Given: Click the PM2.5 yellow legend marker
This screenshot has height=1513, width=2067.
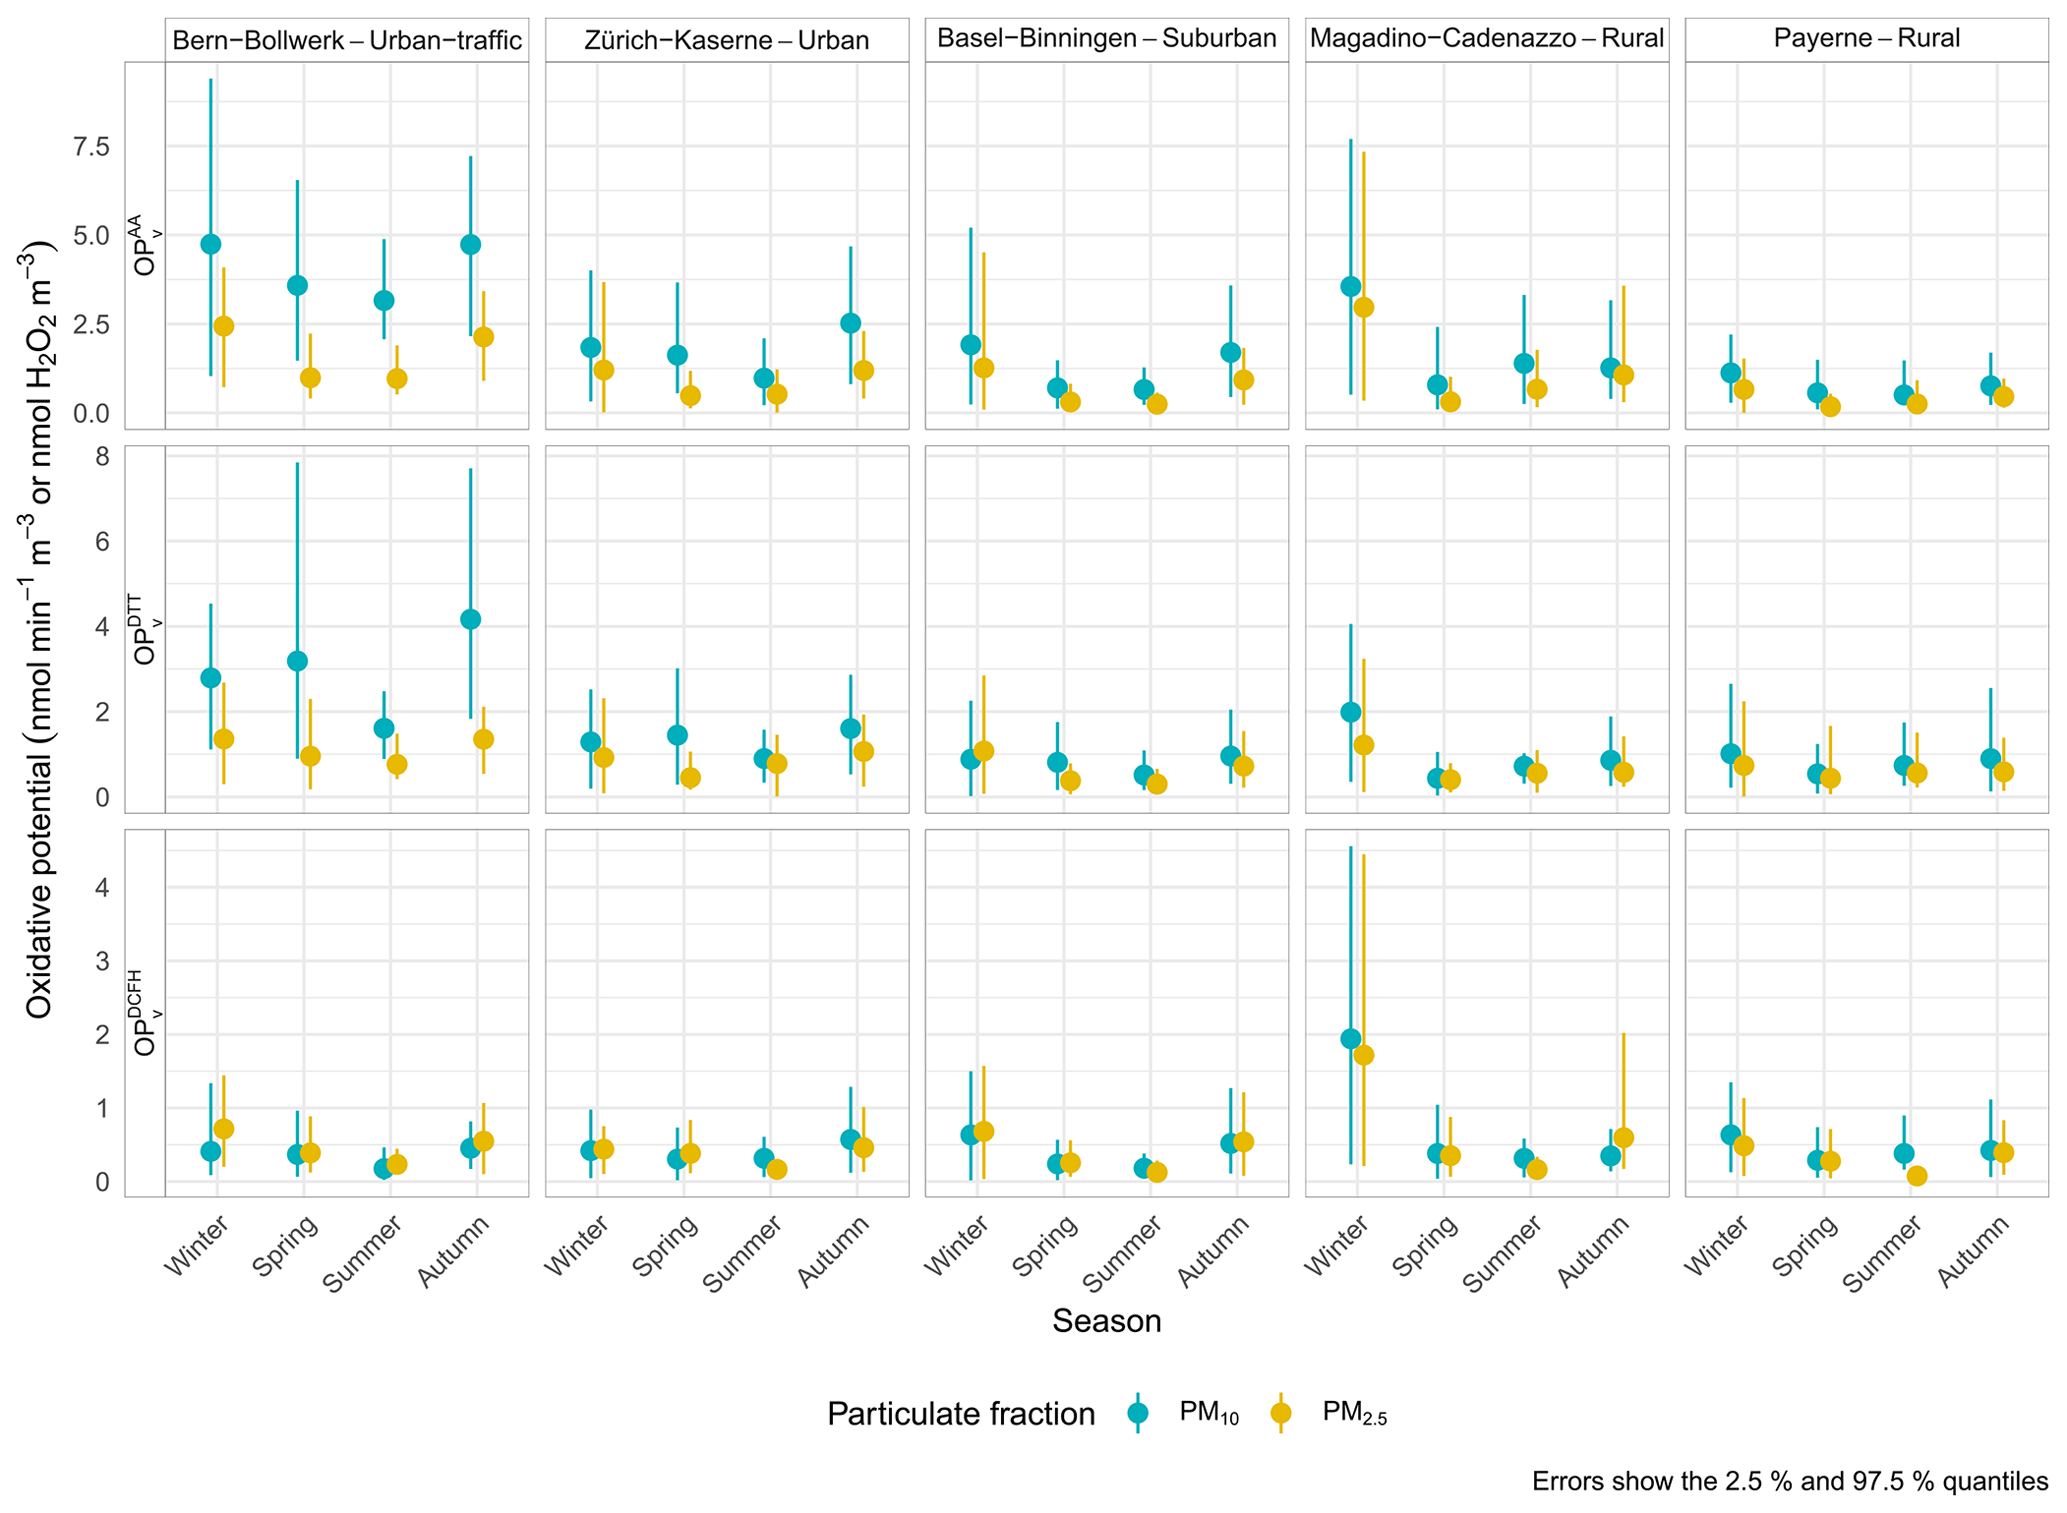Looking at the screenshot, I should 1280,1412.
